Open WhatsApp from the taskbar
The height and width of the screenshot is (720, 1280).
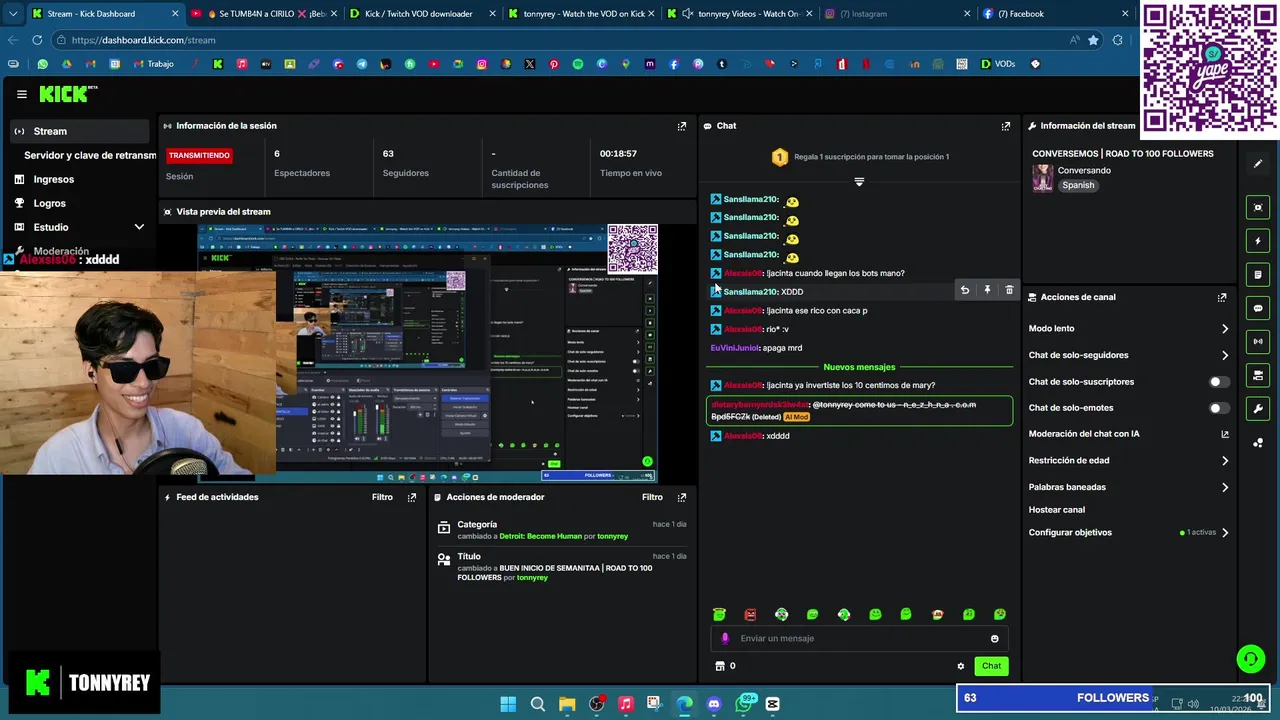coord(743,704)
